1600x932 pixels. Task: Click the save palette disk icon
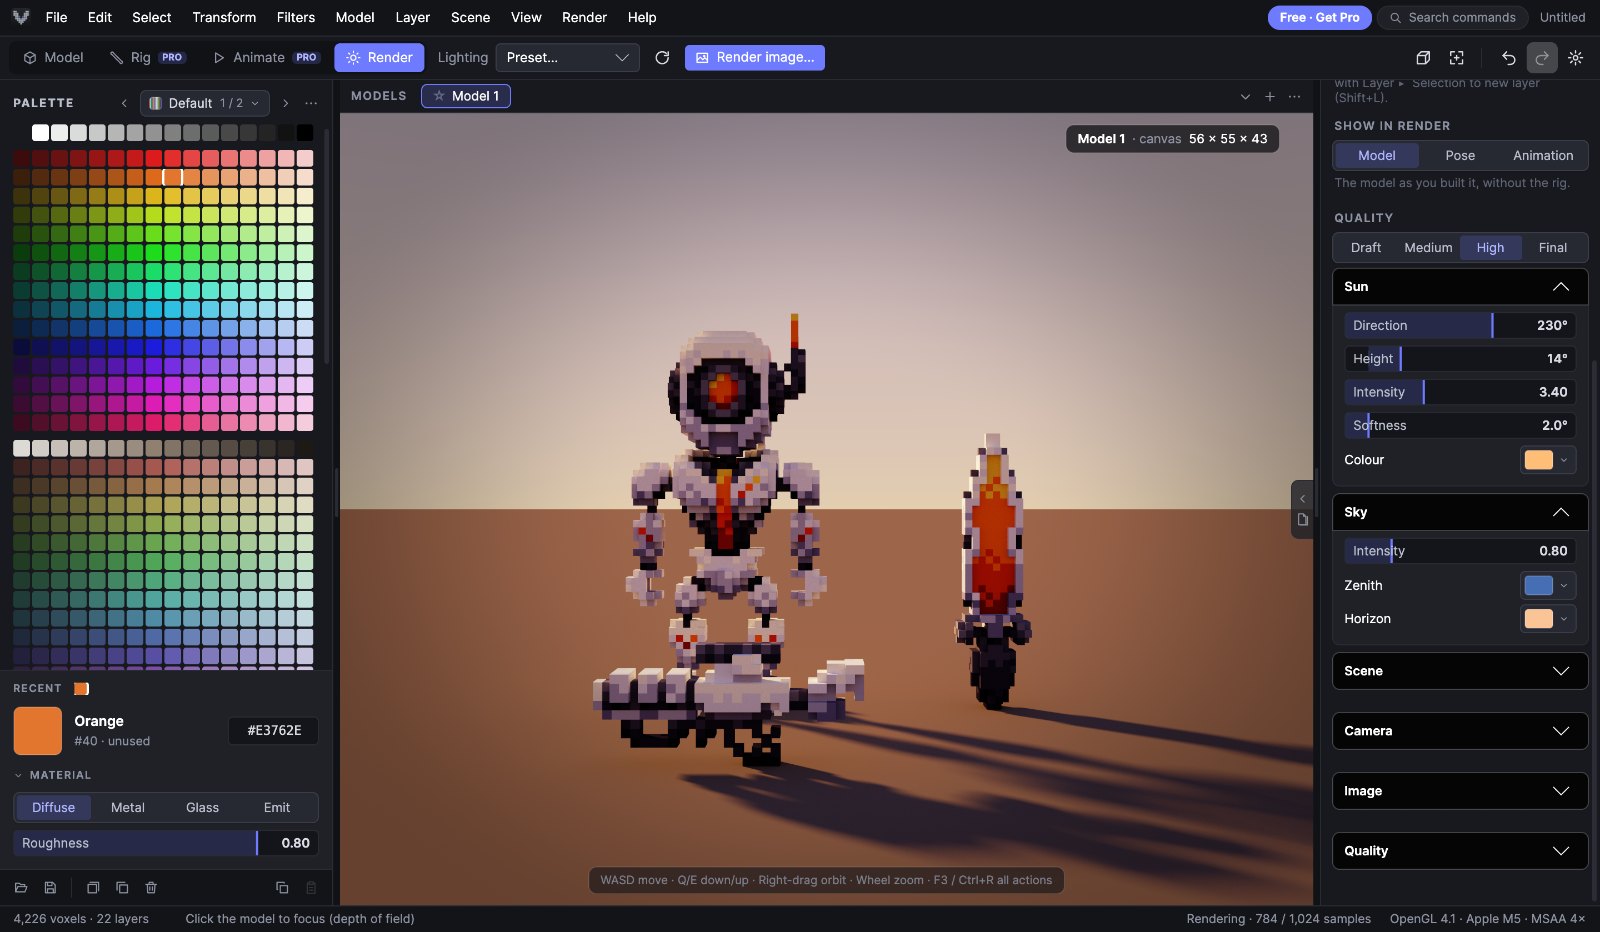click(x=50, y=887)
